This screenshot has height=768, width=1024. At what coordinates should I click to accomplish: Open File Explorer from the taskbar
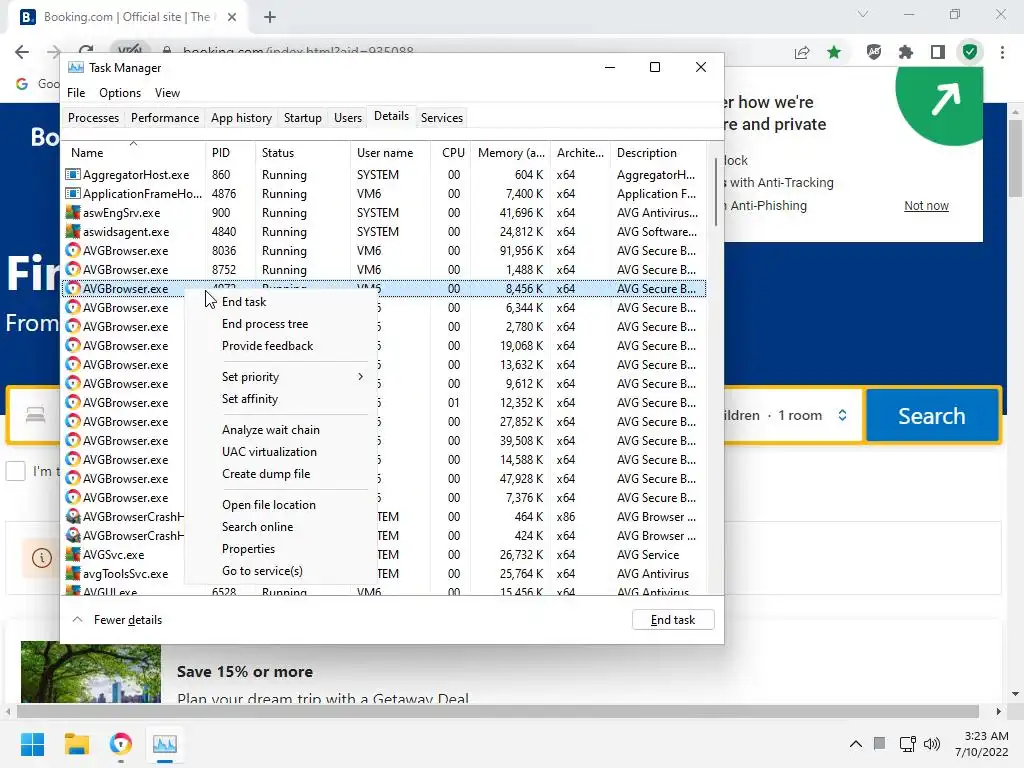pyautogui.click(x=76, y=744)
